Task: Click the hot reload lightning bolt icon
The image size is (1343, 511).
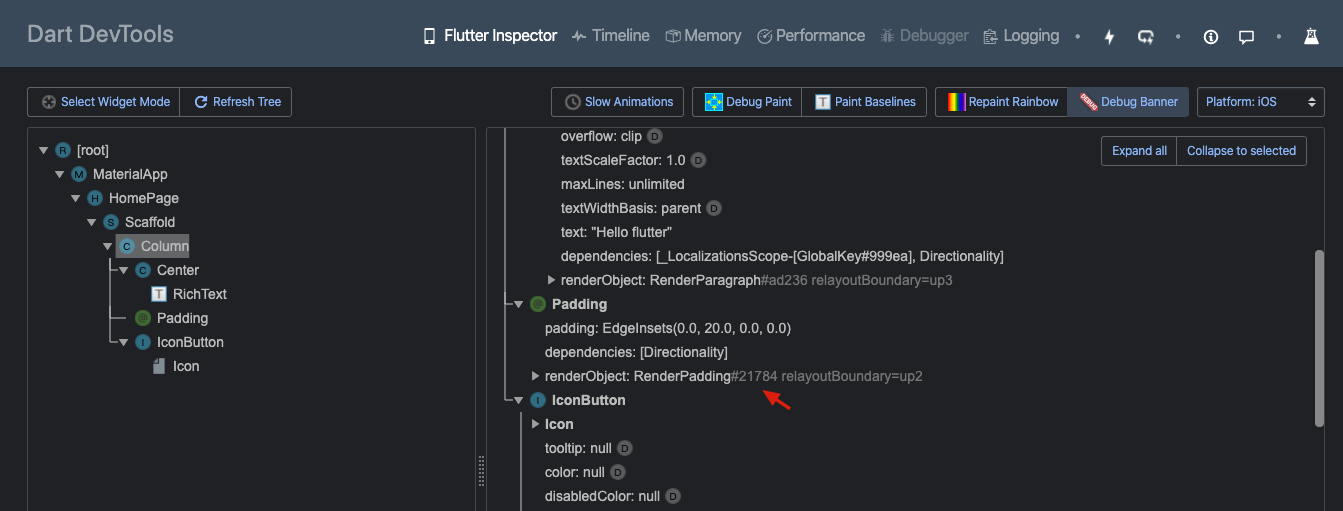Action: coord(1109,37)
